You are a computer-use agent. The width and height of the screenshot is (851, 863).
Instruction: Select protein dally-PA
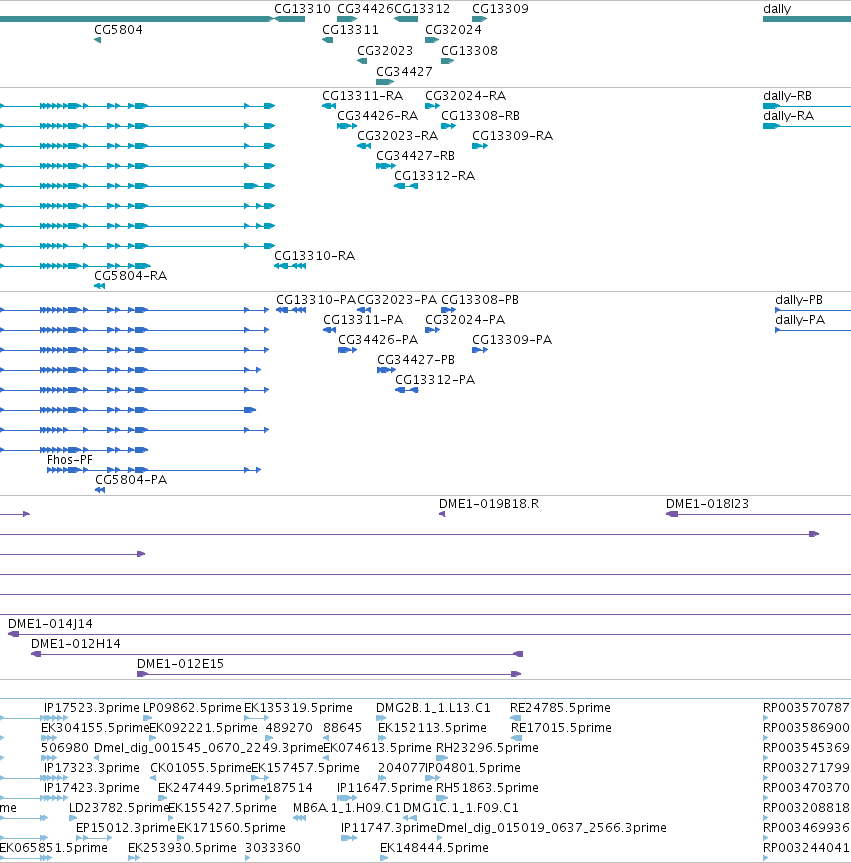coord(800,320)
